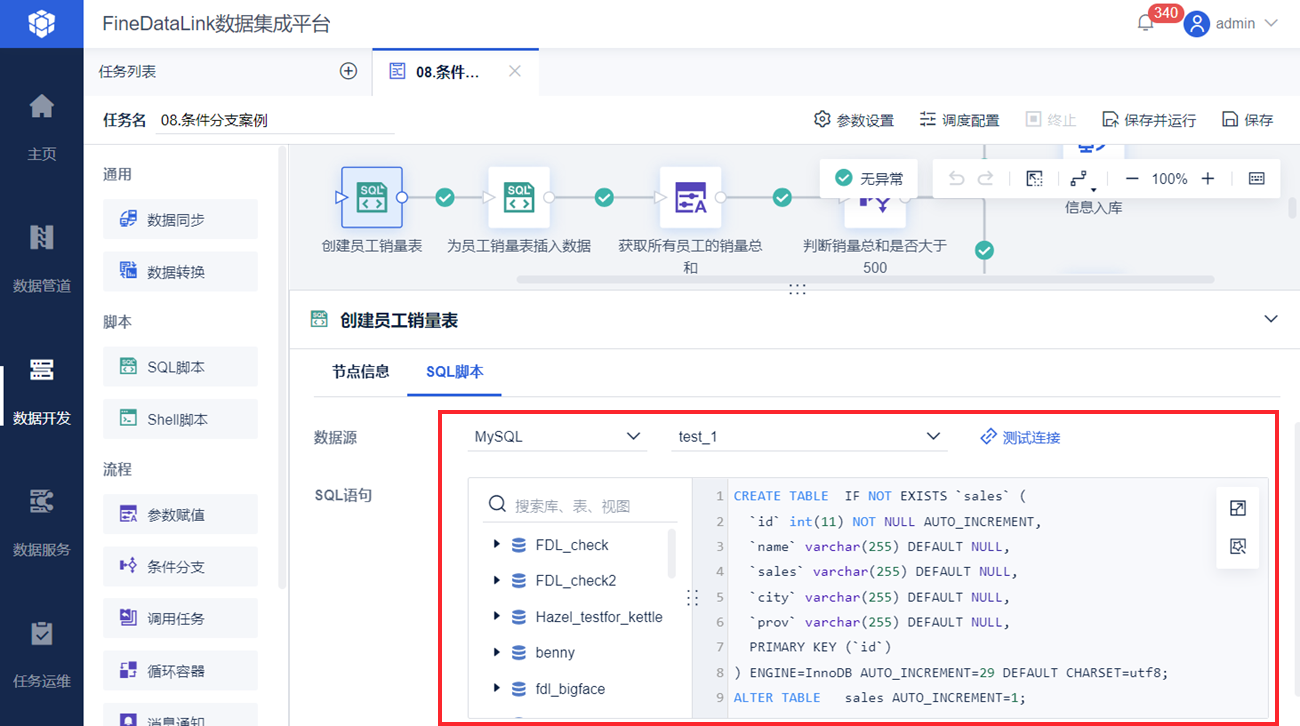Expand the Hazel_testfor_kettle database node
This screenshot has width=1300, height=726.
(497, 617)
